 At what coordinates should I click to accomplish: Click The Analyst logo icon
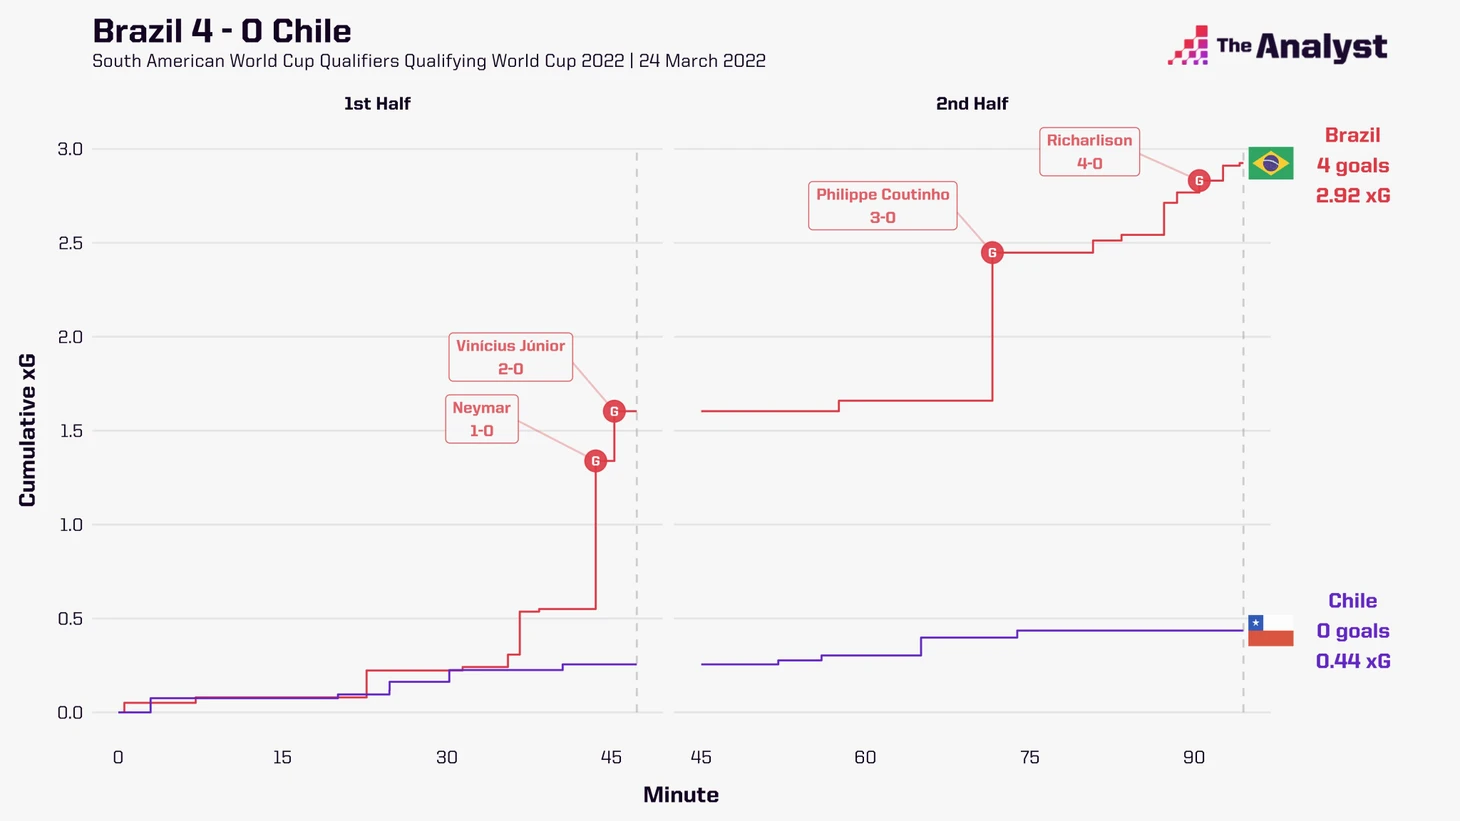(1188, 46)
